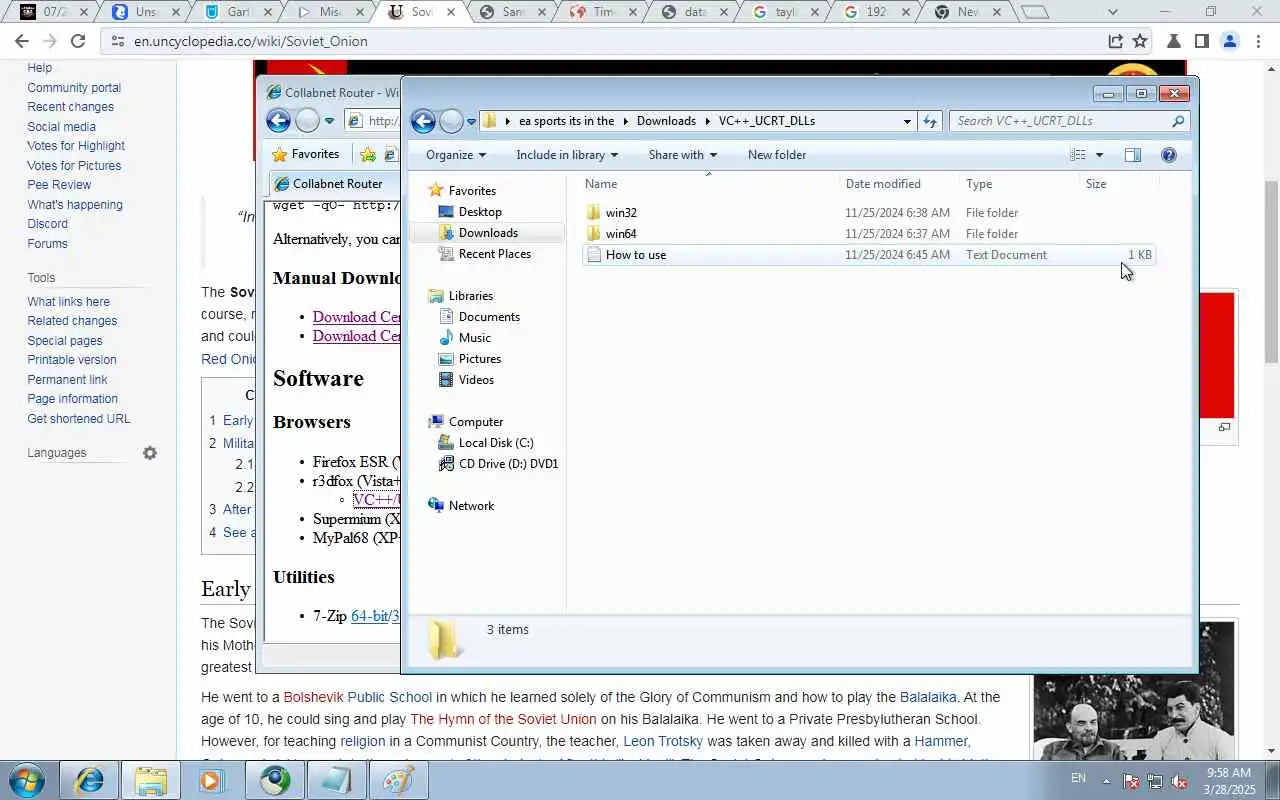1280x800 pixels.
Task: Open recent pages dropdown in Collabnet window
Action: click(x=329, y=121)
